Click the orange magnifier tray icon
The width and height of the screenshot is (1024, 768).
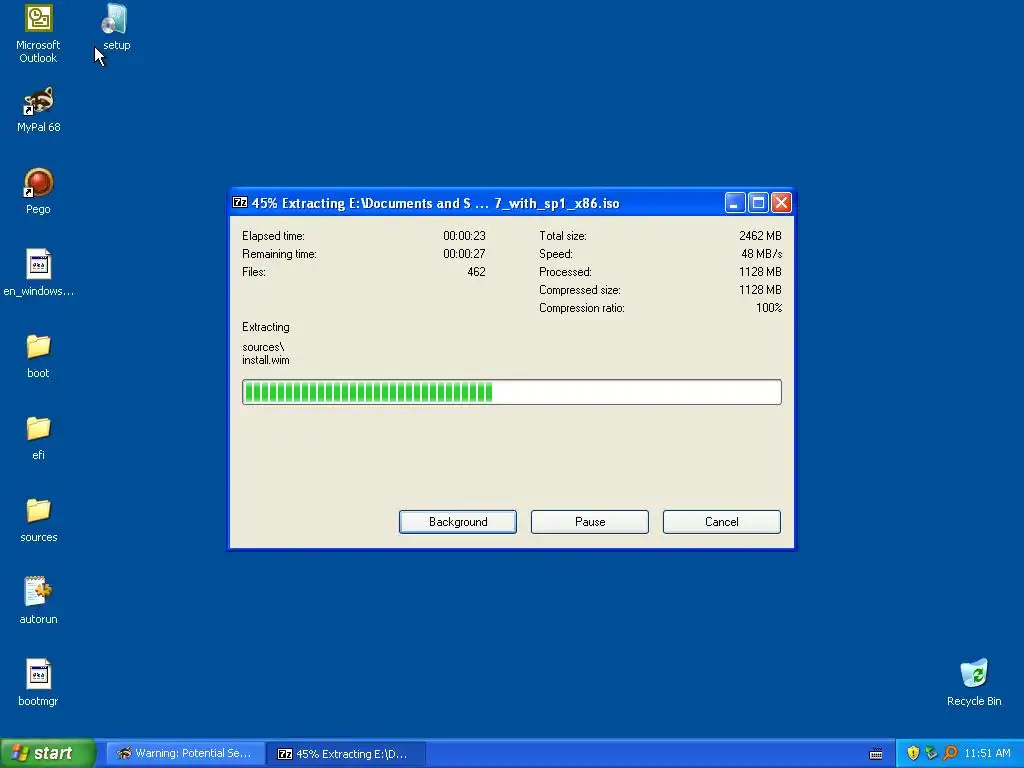pos(950,753)
